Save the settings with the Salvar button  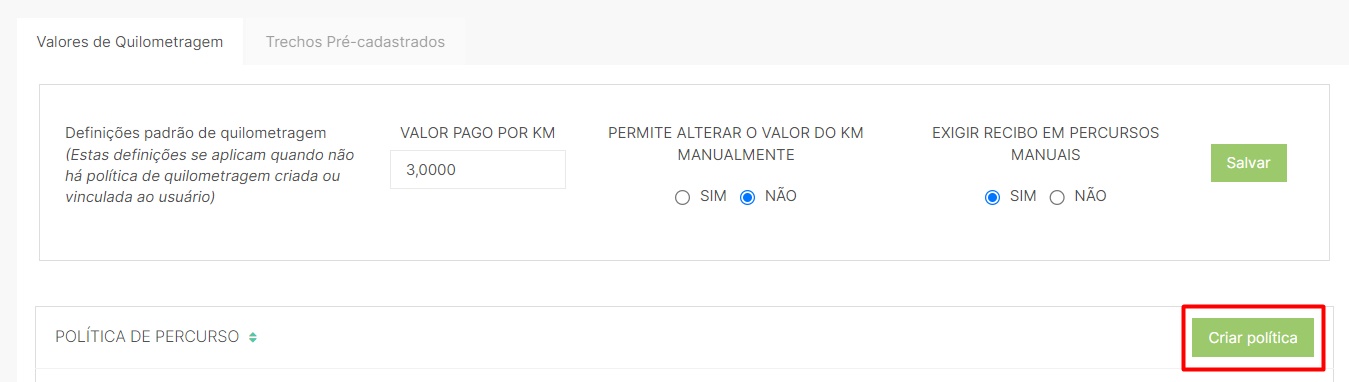click(x=1248, y=163)
